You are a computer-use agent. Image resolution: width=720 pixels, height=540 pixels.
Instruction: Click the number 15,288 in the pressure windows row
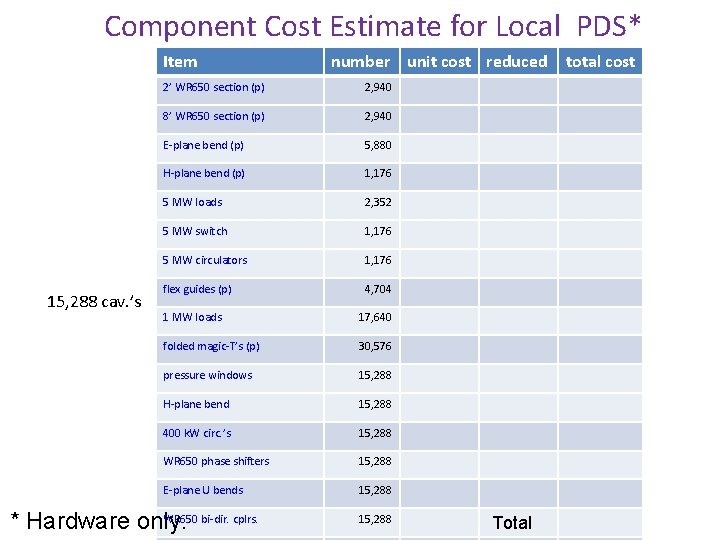[375, 376]
